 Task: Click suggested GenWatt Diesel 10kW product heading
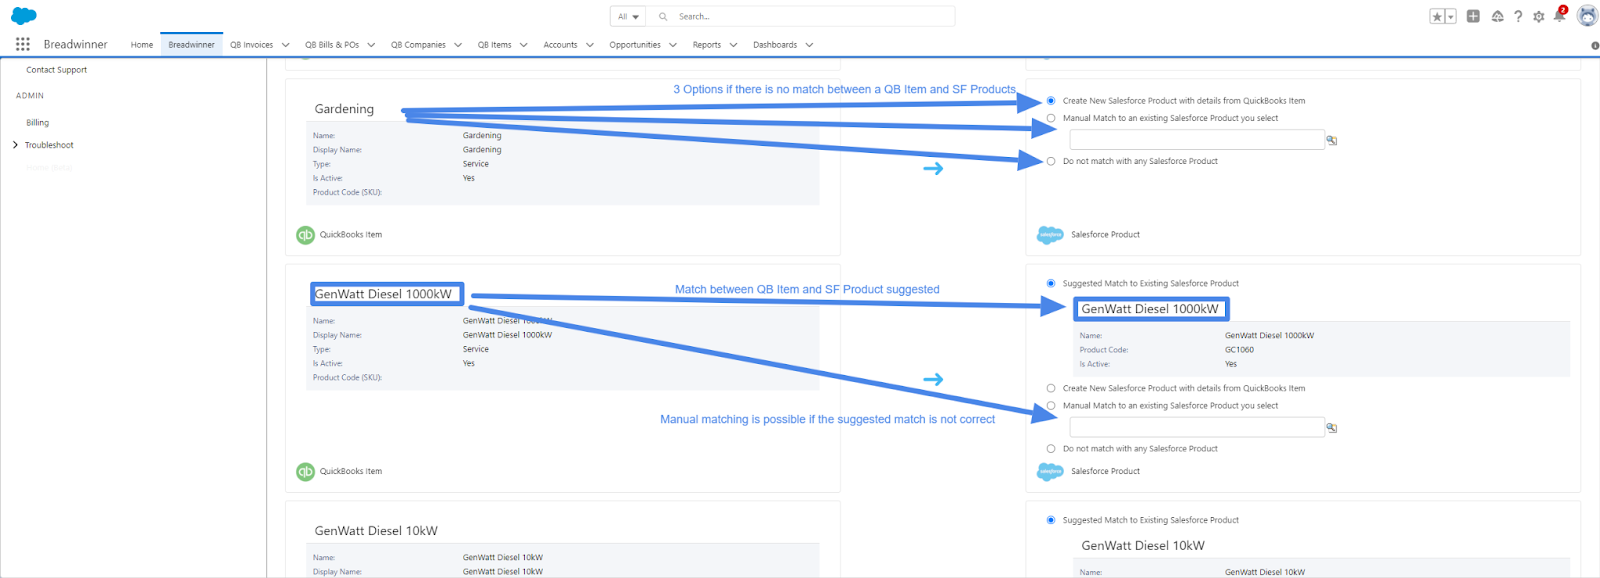[1143, 546]
